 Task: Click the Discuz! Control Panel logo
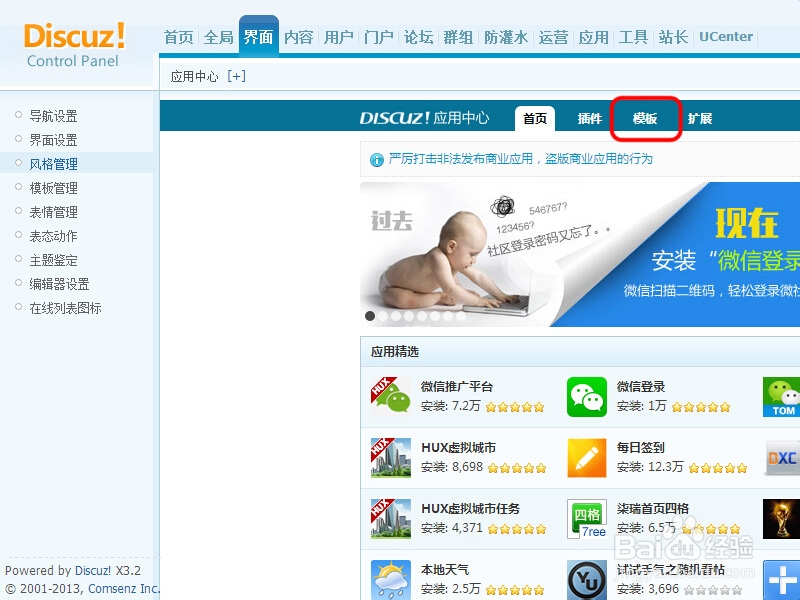pos(73,45)
